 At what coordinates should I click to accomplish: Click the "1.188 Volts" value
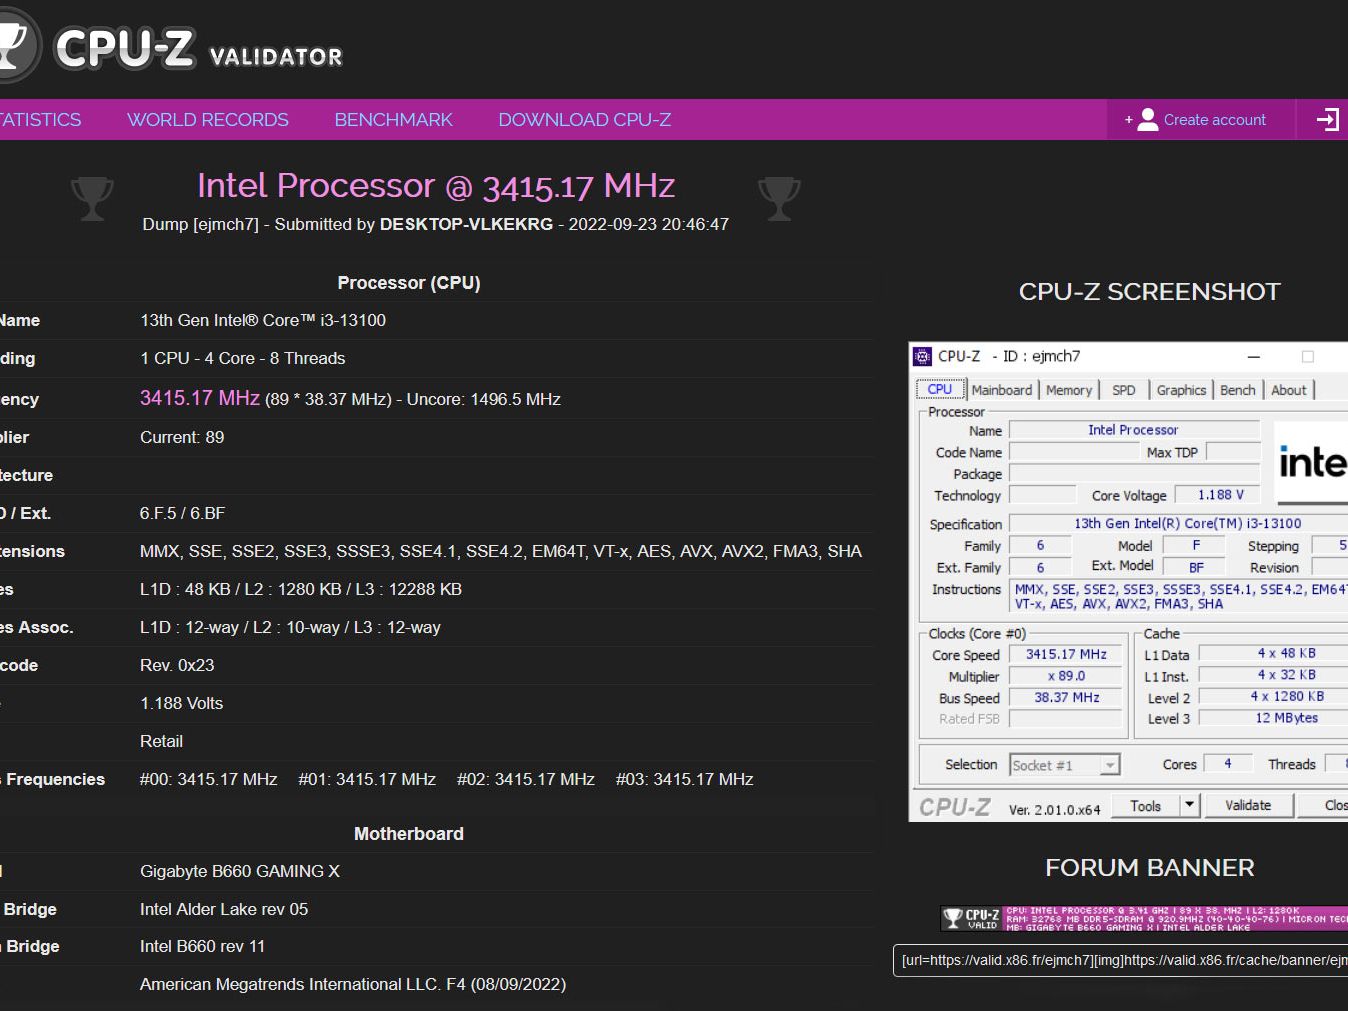click(181, 704)
